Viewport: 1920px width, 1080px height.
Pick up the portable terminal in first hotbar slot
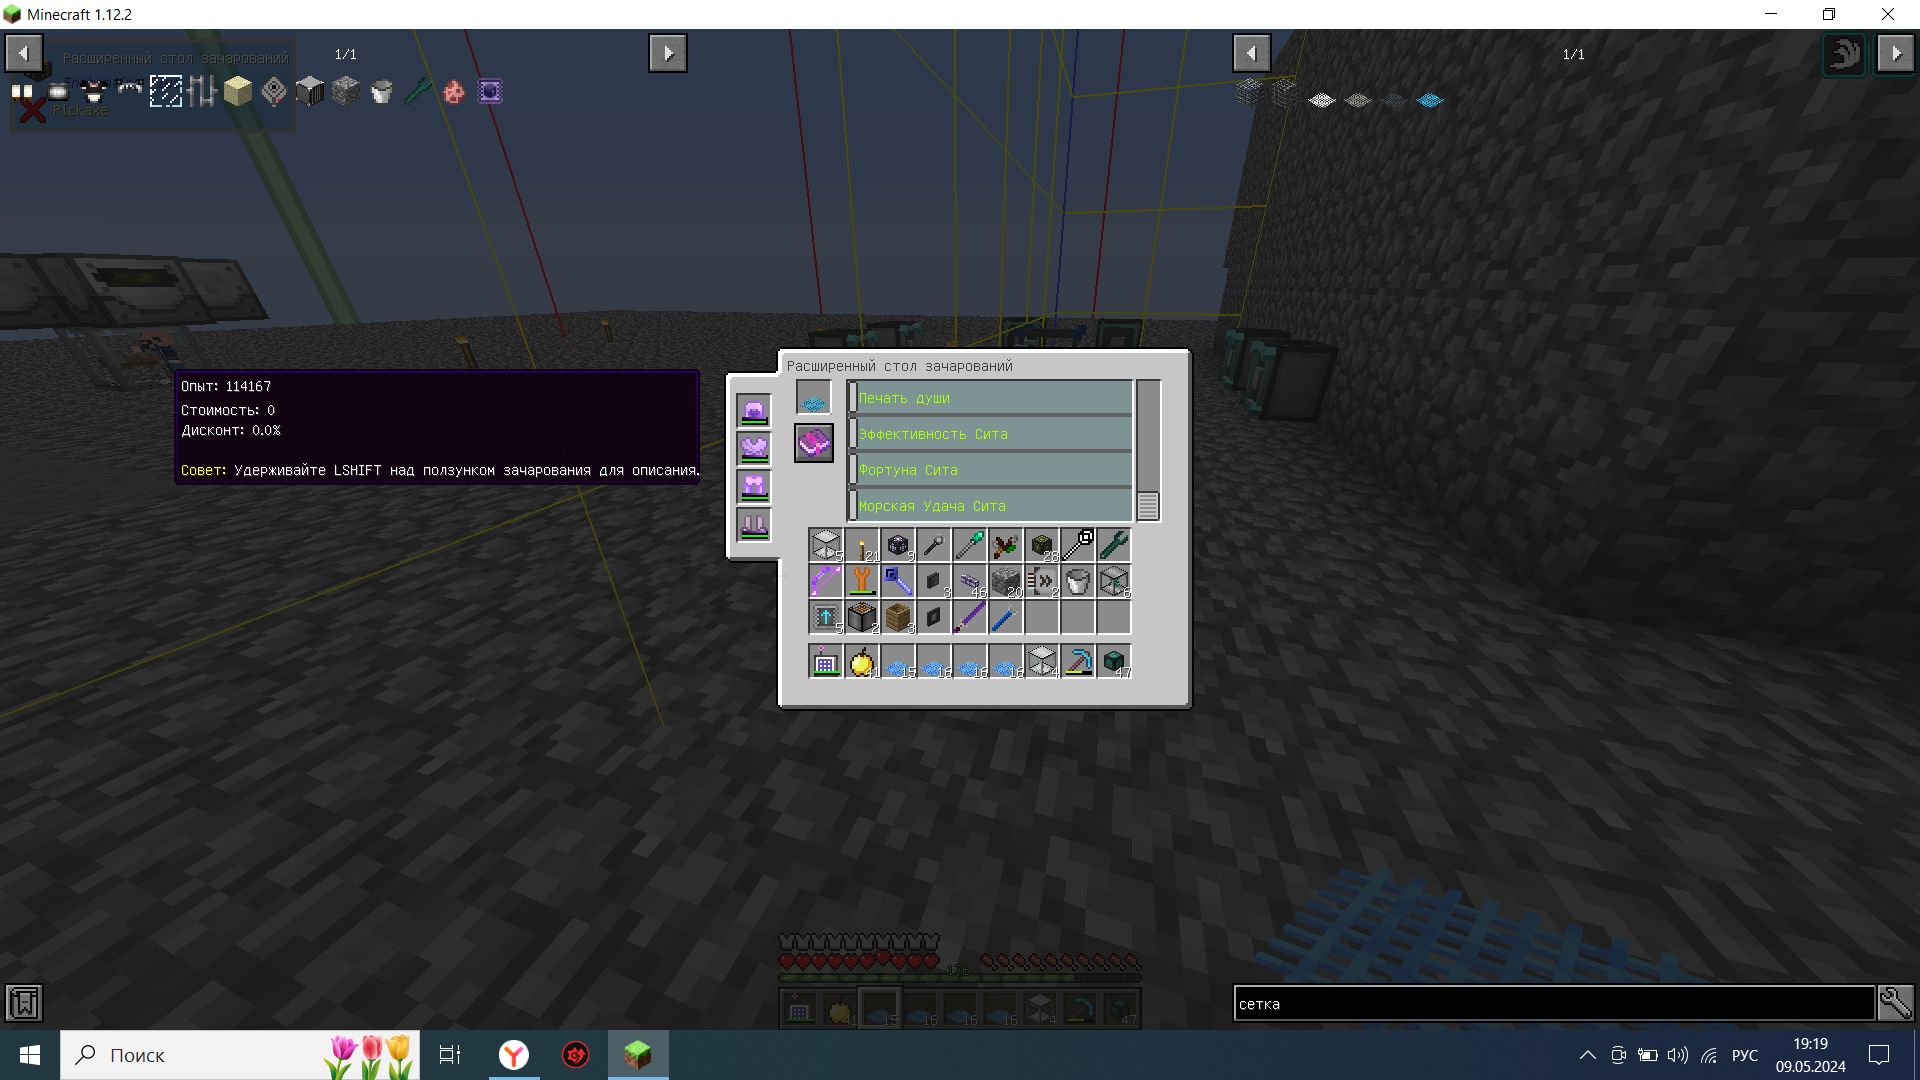pyautogui.click(x=826, y=662)
